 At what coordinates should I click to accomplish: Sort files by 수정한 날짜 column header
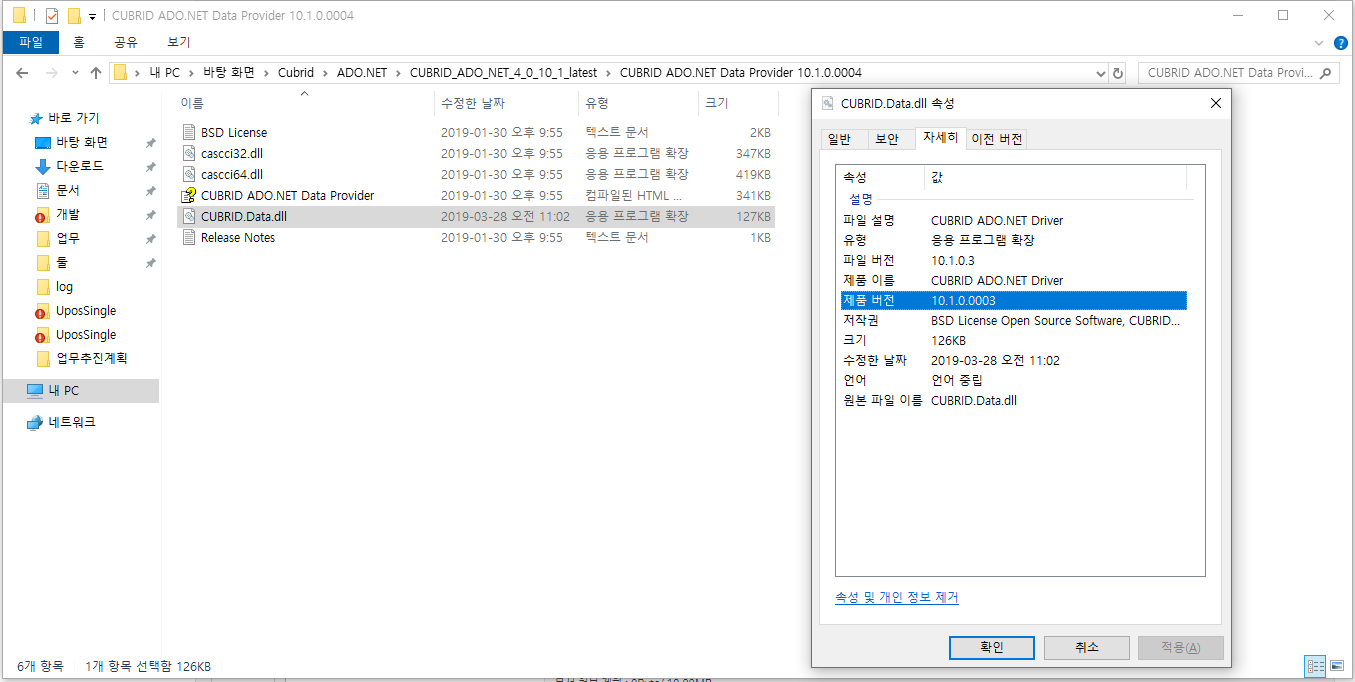tap(473, 103)
